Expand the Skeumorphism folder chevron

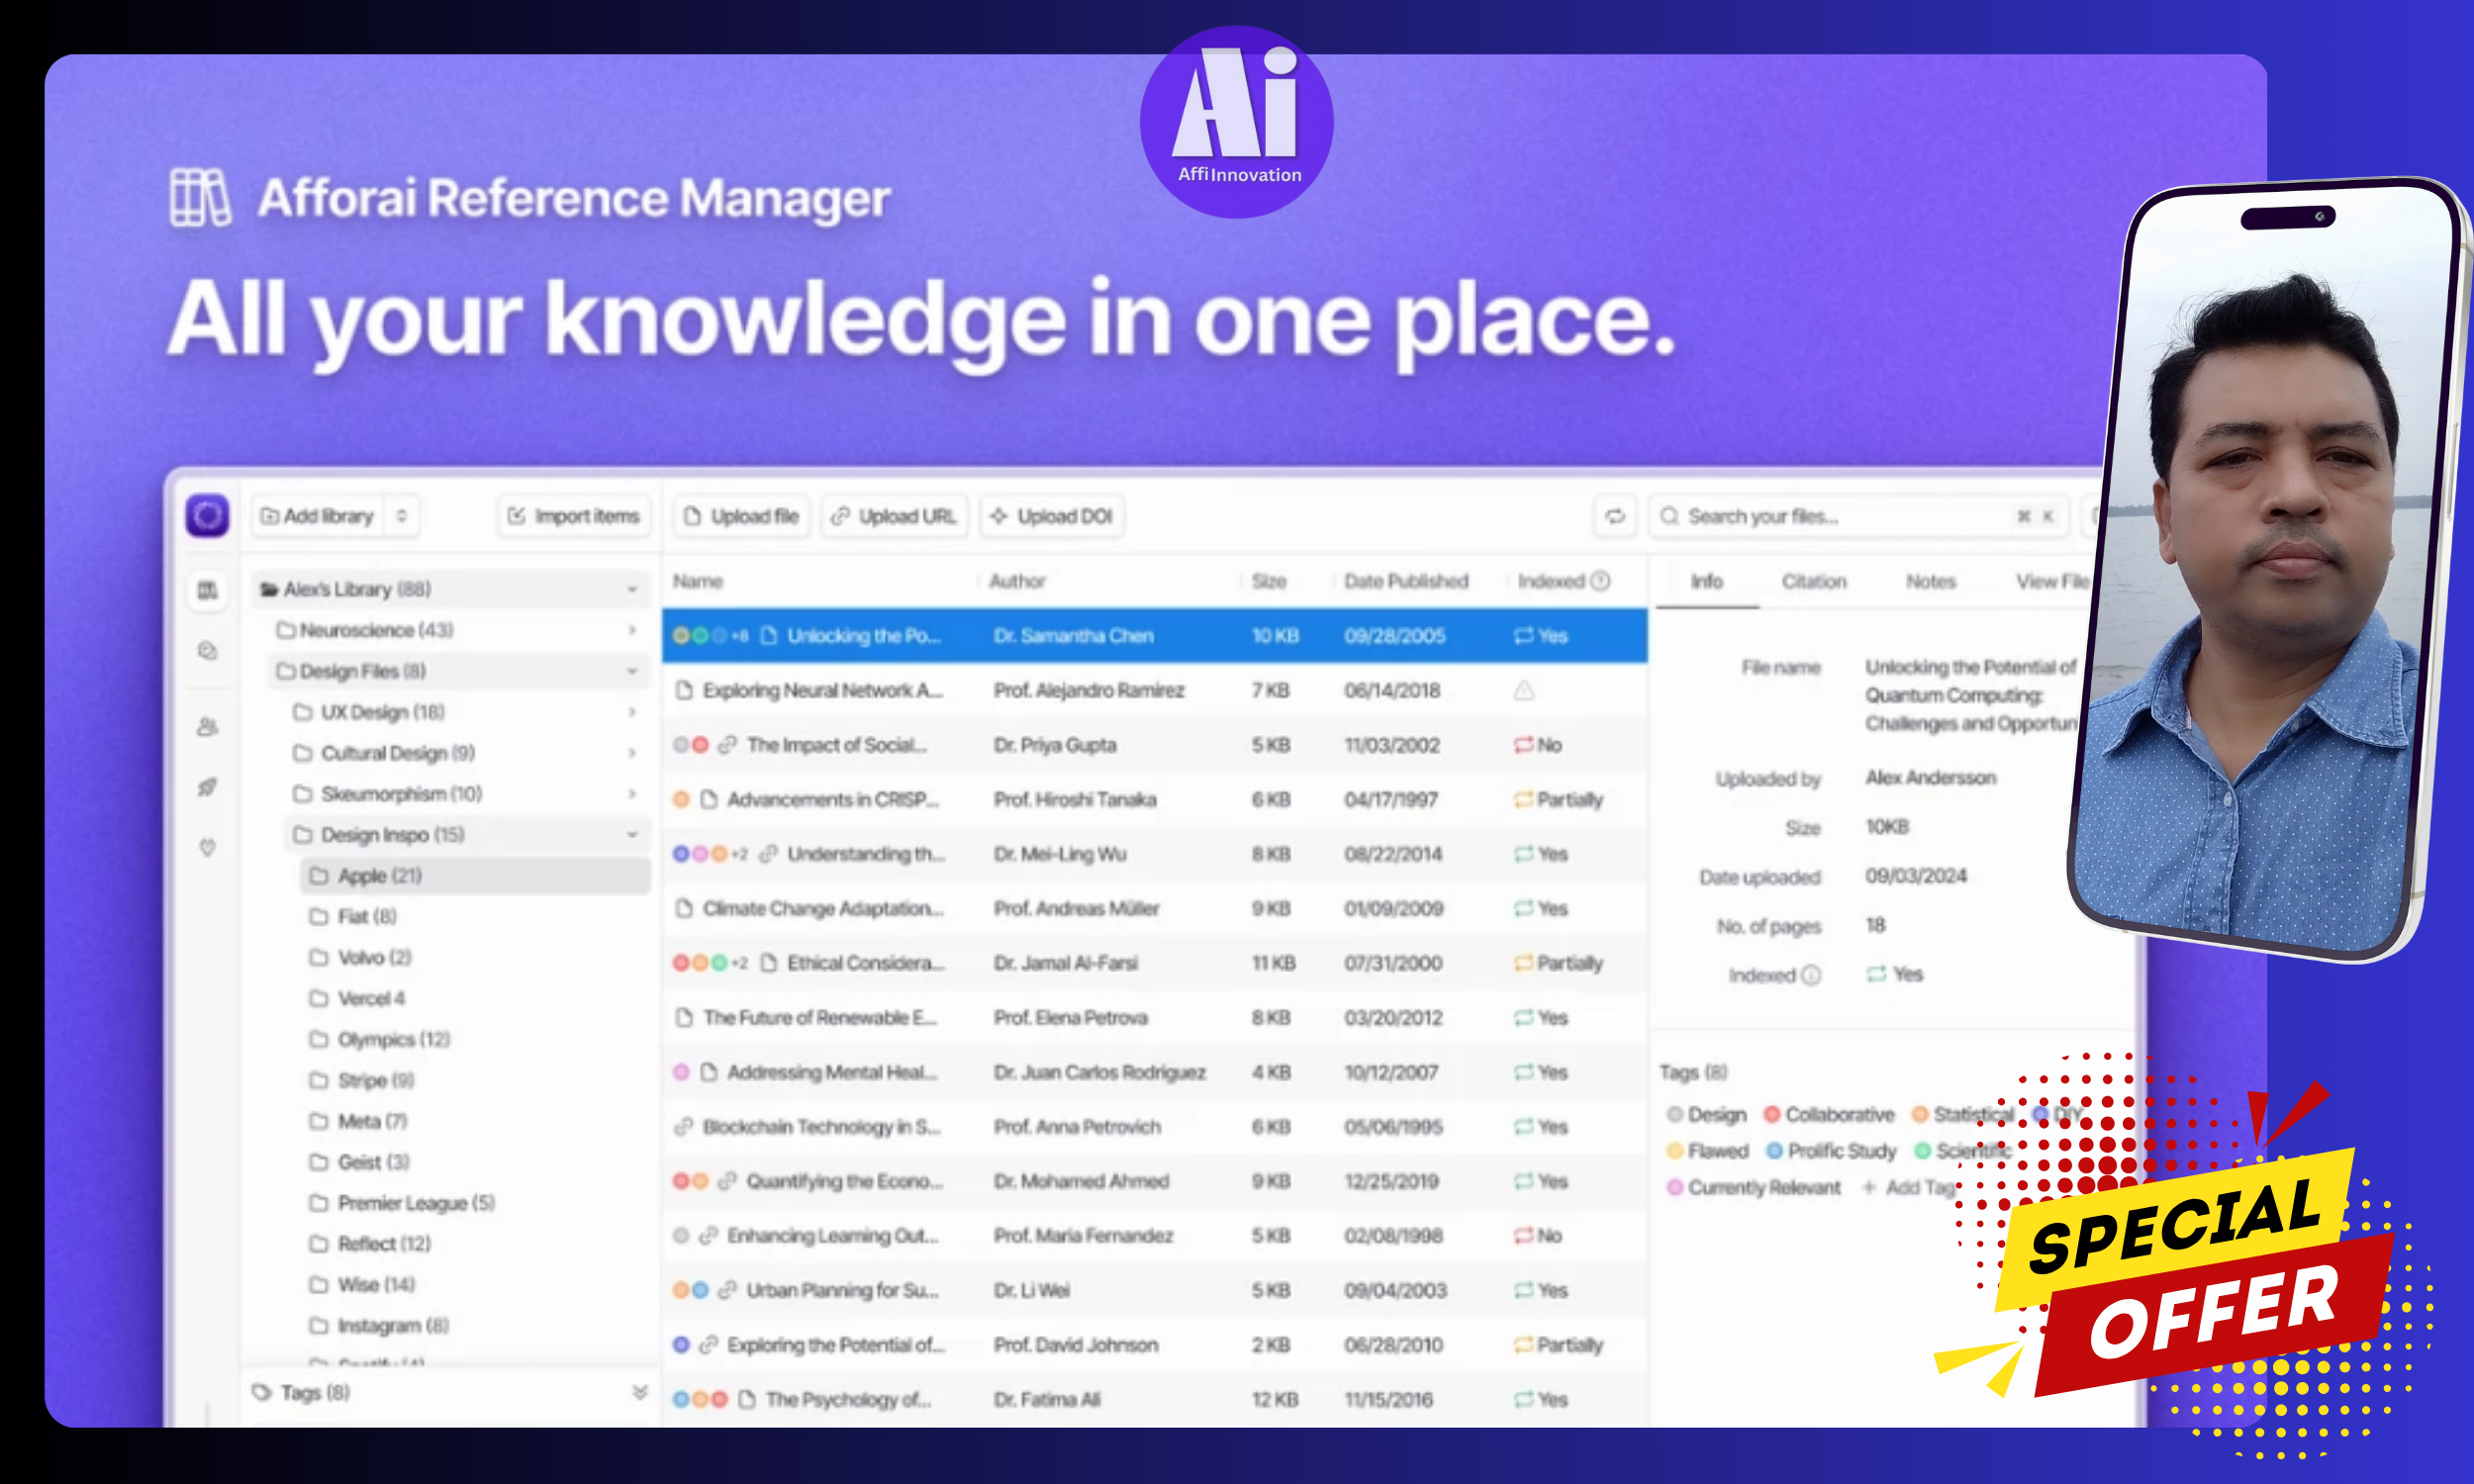pos(632,794)
